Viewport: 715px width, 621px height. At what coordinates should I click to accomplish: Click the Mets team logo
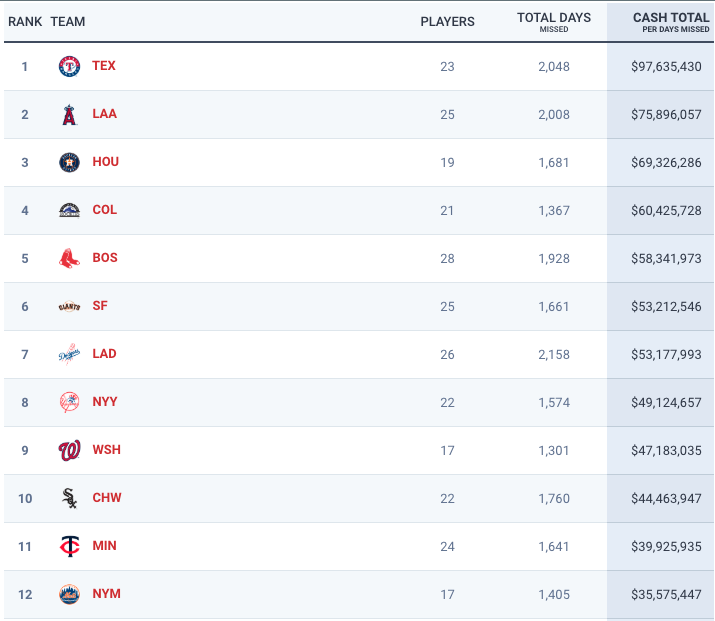(69, 595)
